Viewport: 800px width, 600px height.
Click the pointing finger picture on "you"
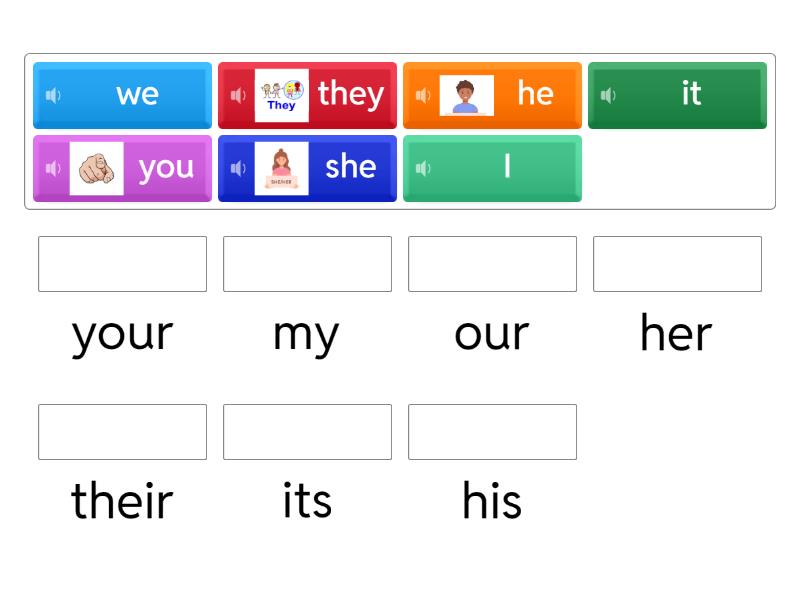coord(98,168)
